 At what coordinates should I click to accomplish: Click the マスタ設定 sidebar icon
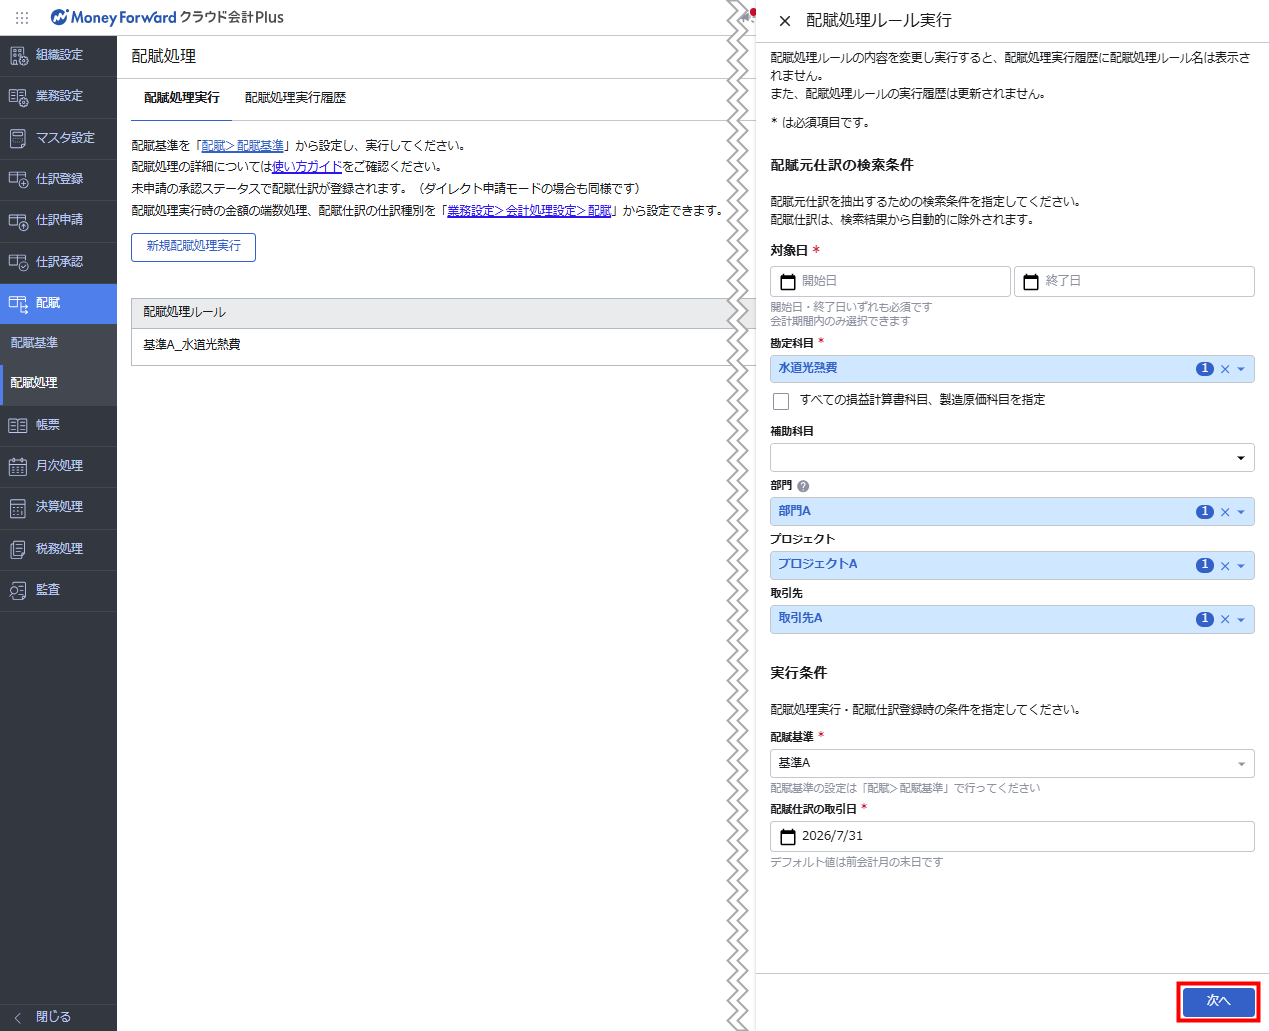(18, 138)
